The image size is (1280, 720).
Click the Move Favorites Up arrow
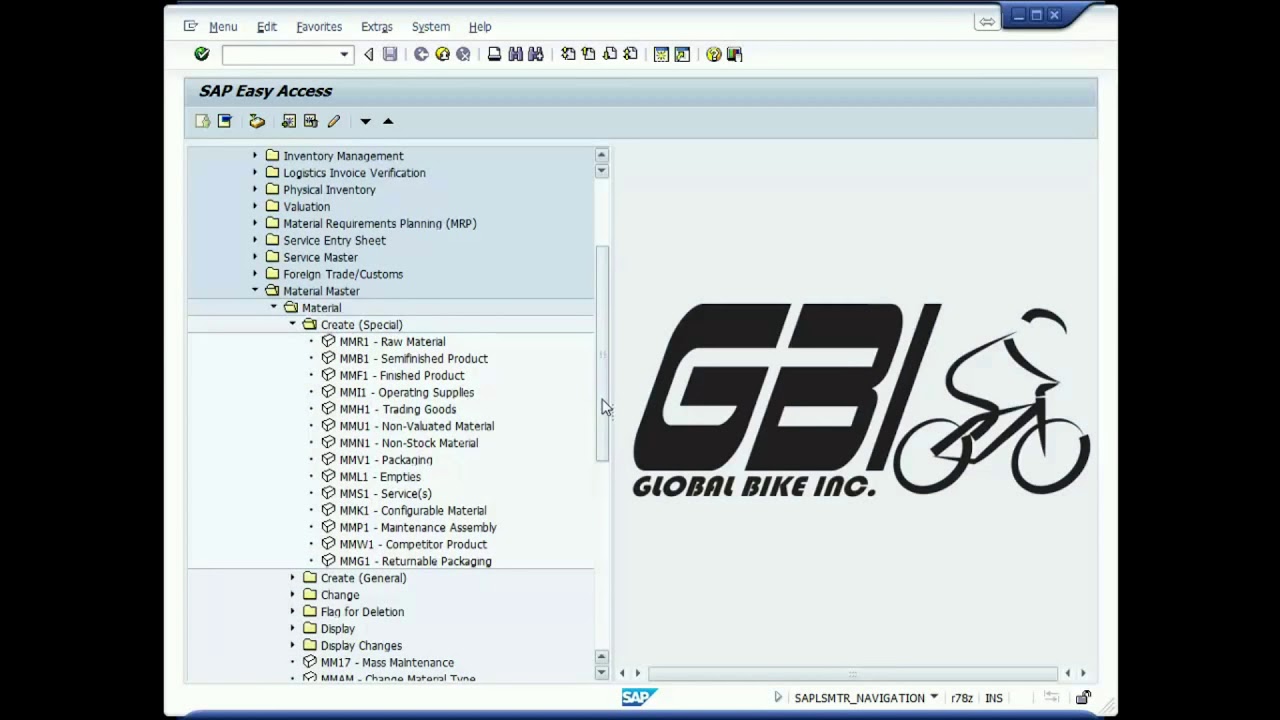(x=388, y=121)
